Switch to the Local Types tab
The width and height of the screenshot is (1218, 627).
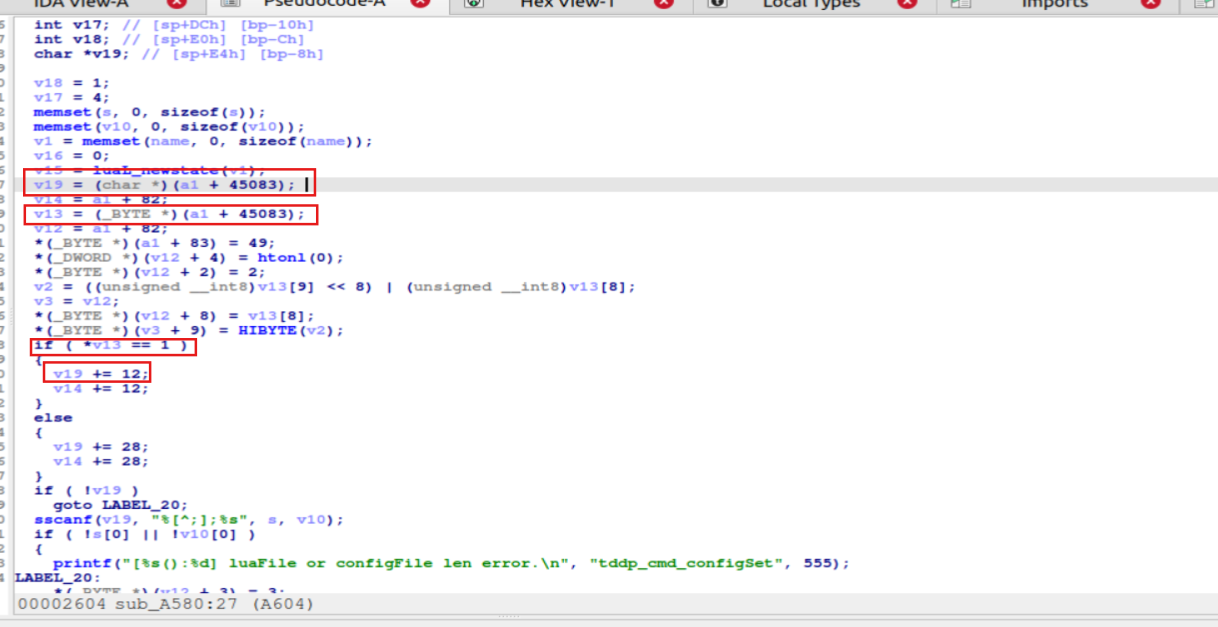point(811,4)
